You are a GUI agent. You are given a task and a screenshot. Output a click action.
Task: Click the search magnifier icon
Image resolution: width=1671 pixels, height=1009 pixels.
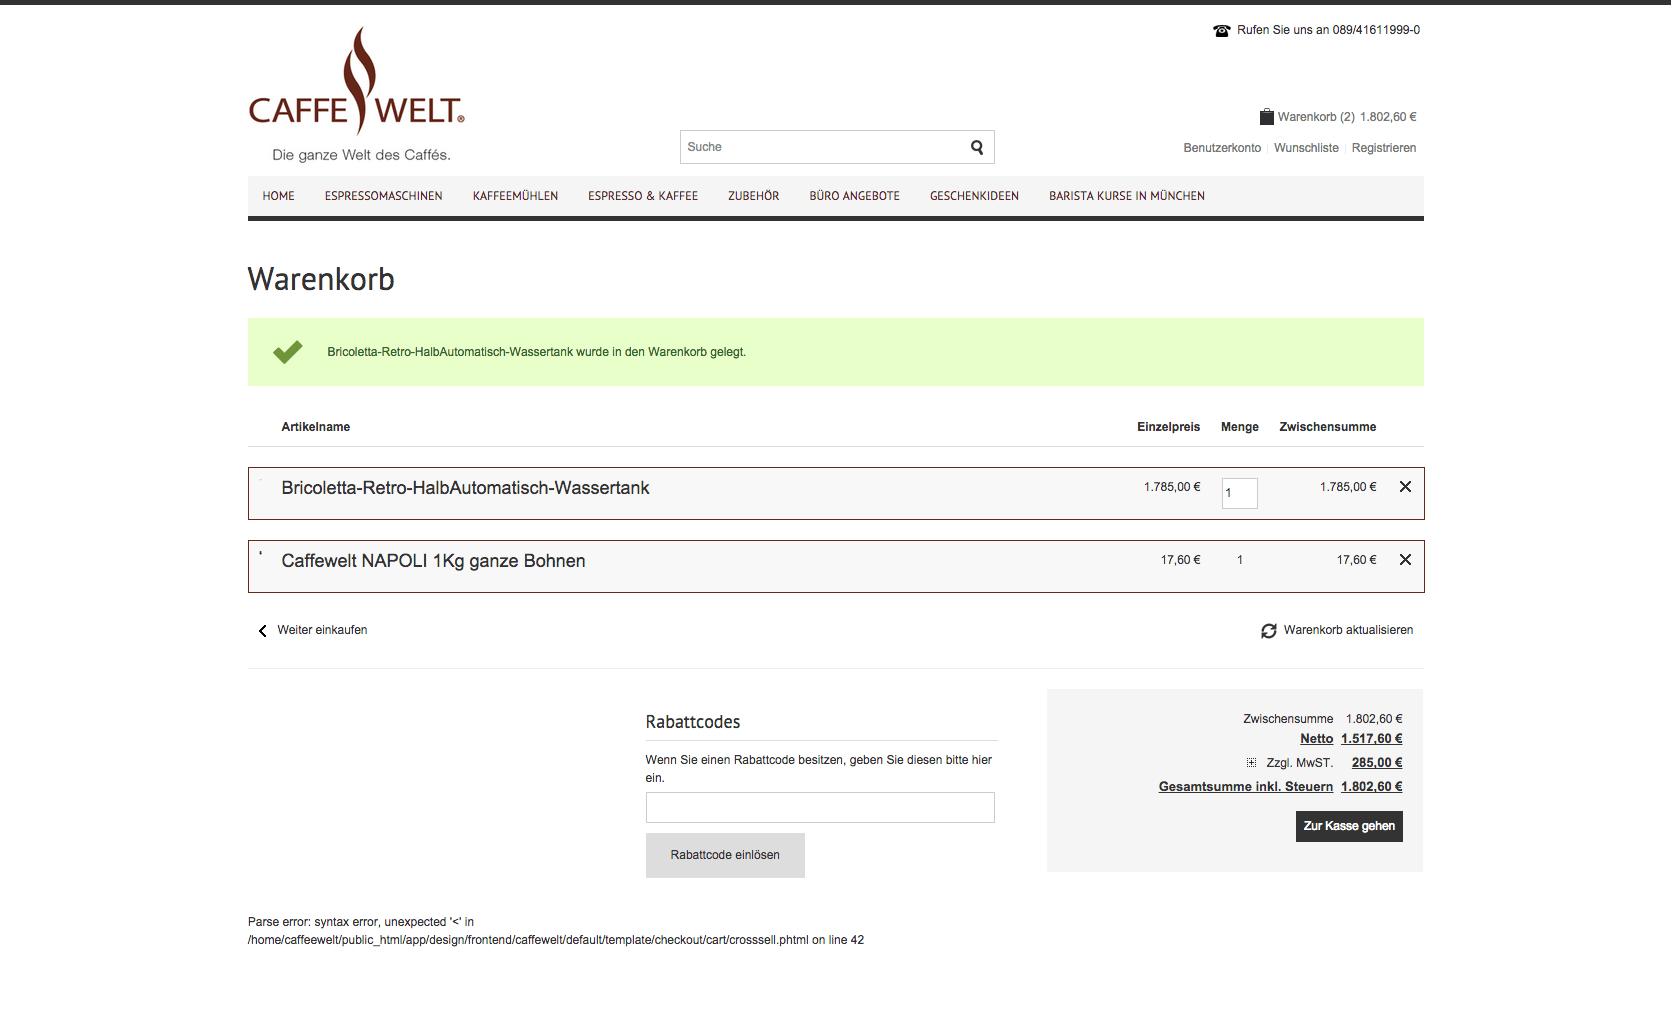977,147
